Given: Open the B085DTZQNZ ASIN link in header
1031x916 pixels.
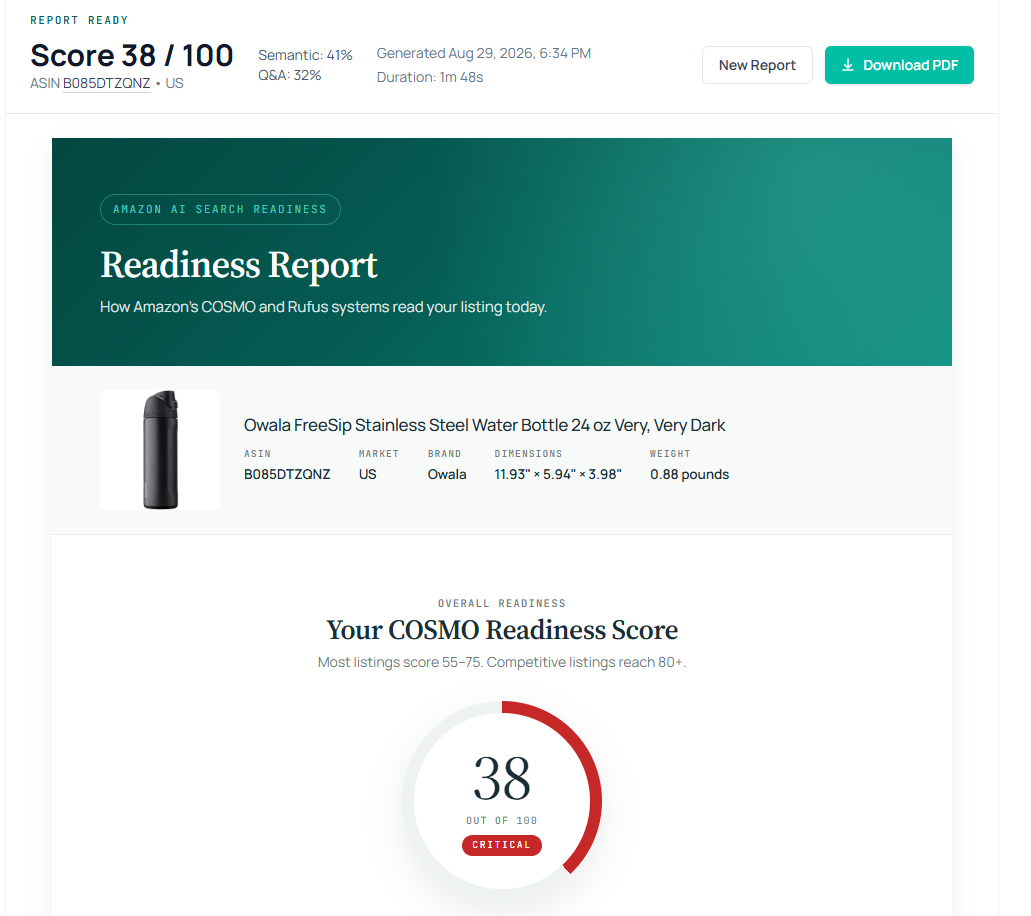Looking at the screenshot, I should 107,84.
